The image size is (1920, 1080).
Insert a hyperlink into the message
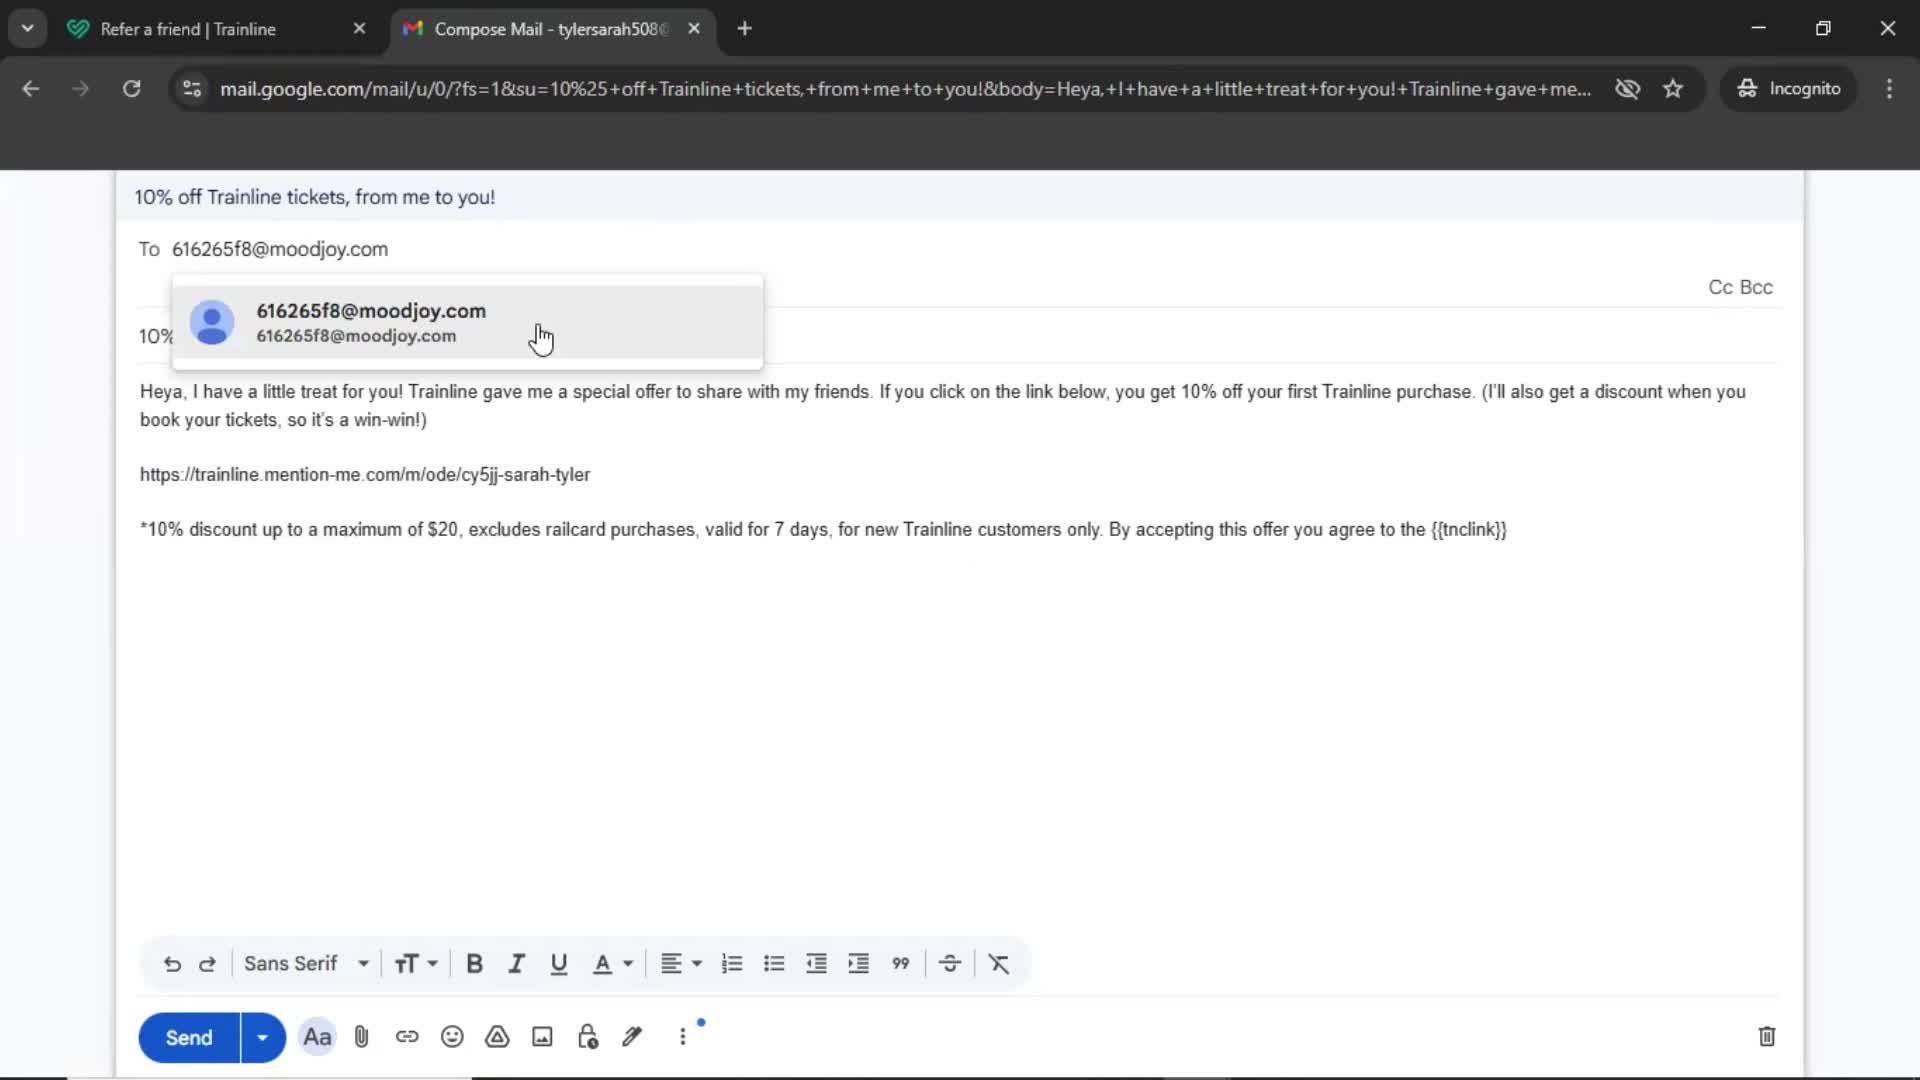pos(407,1037)
